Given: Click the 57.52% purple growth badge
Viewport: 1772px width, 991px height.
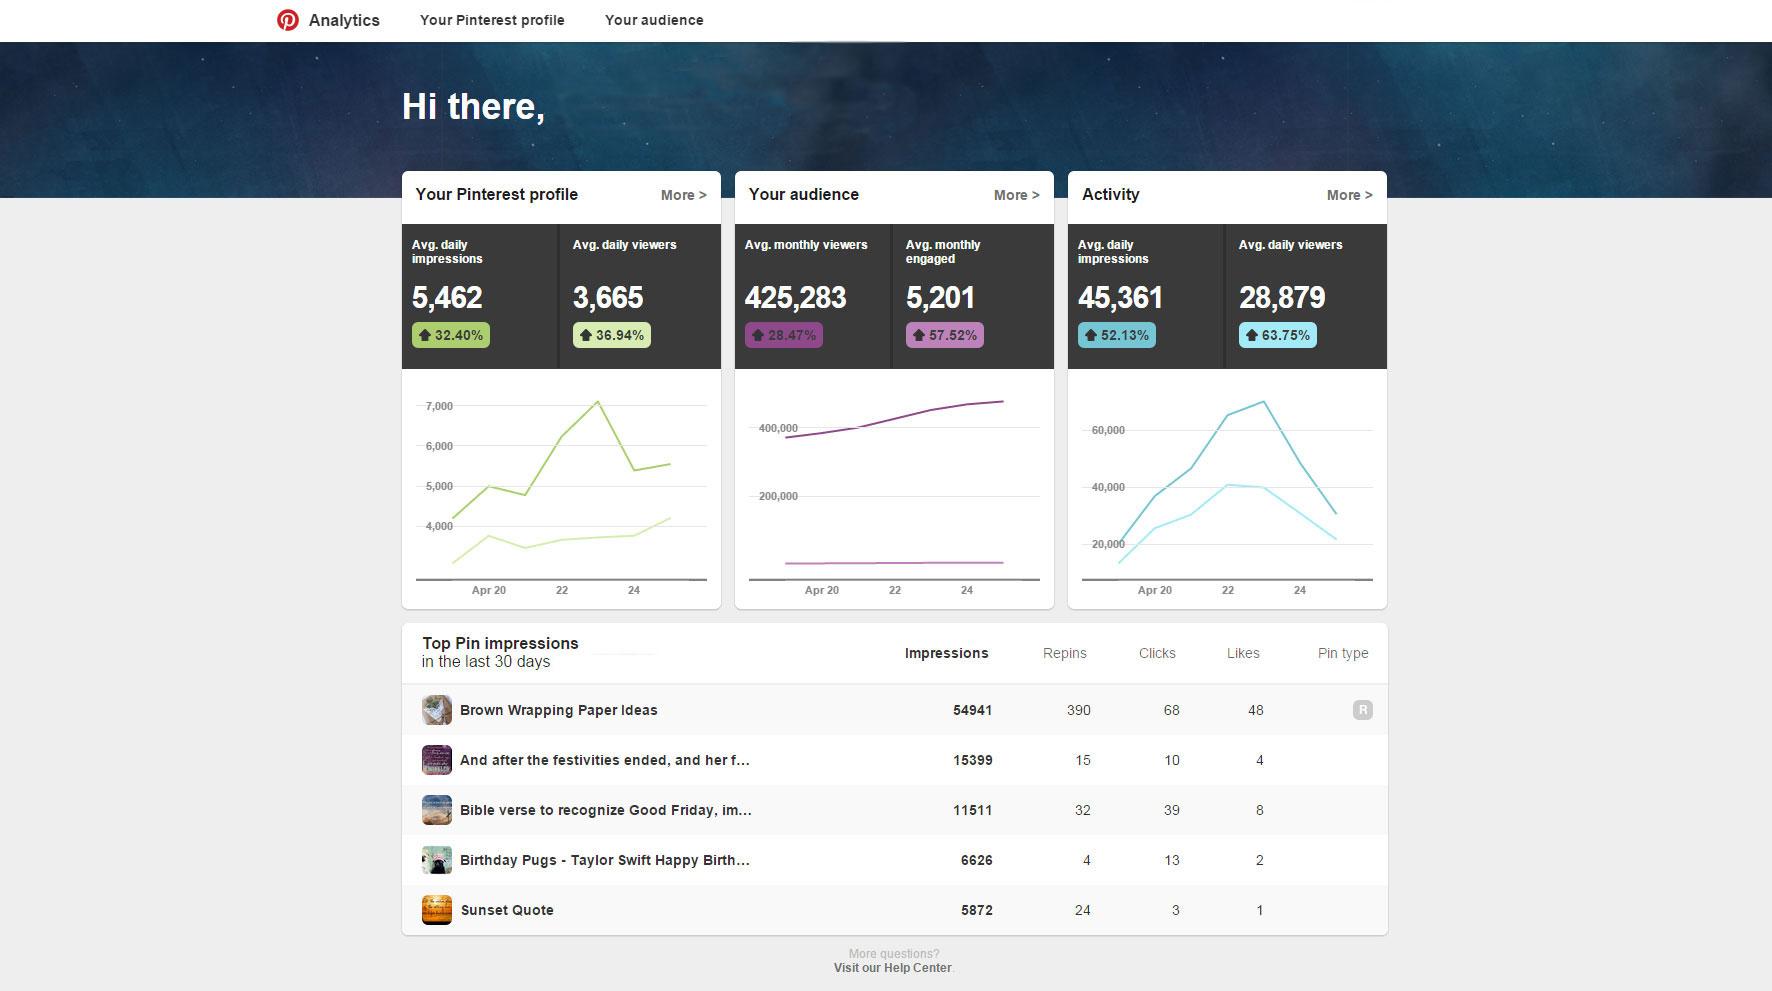Looking at the screenshot, I should pos(944,335).
